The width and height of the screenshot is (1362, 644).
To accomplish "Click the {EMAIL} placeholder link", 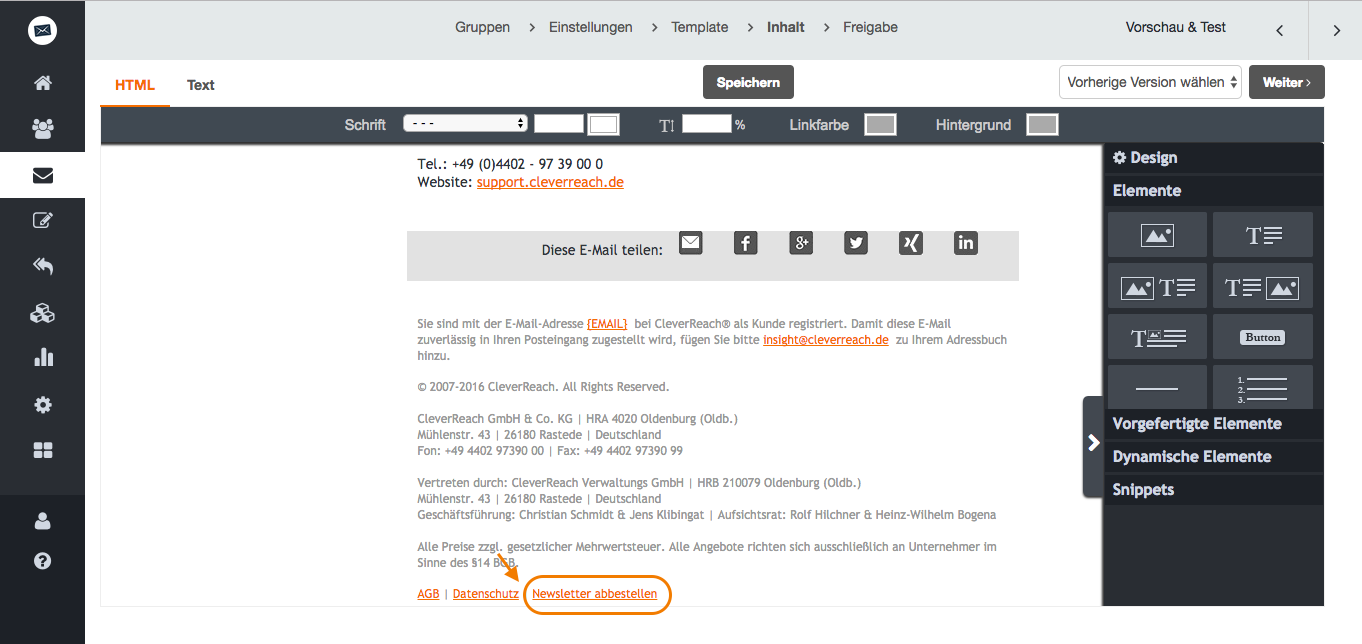I will tap(607, 324).
